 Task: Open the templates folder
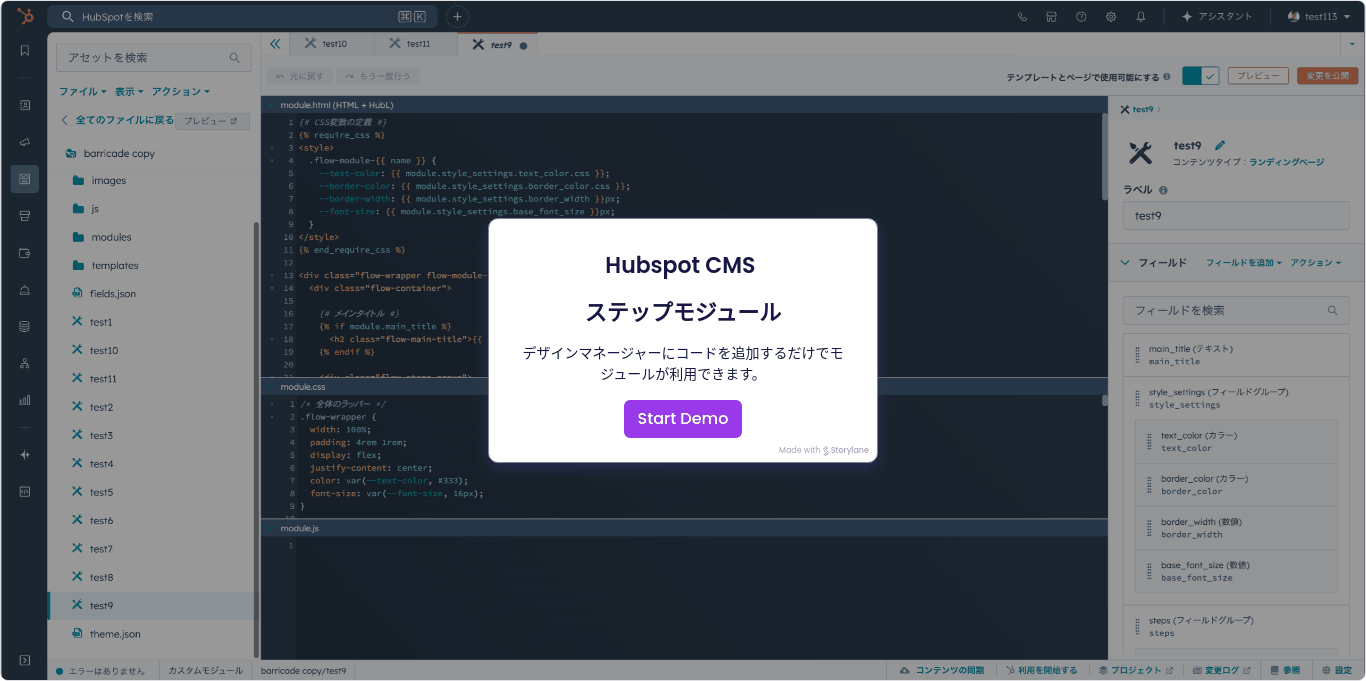pyautogui.click(x=114, y=266)
